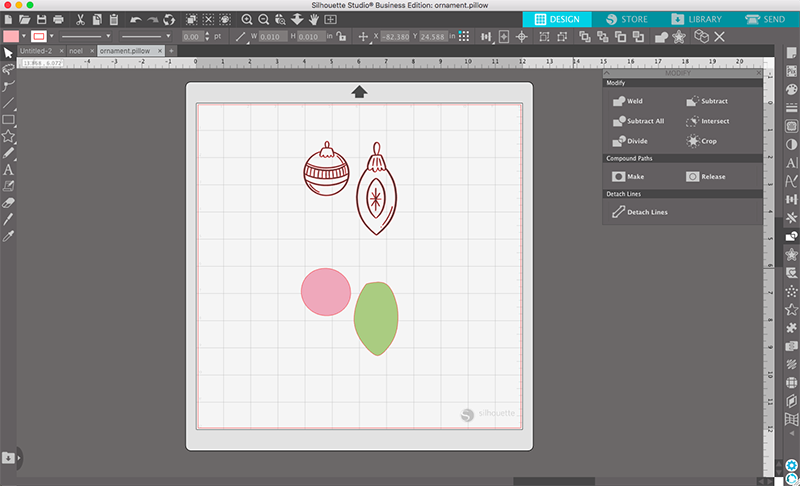Click the Delete X icon in top toolbar

[719, 37]
